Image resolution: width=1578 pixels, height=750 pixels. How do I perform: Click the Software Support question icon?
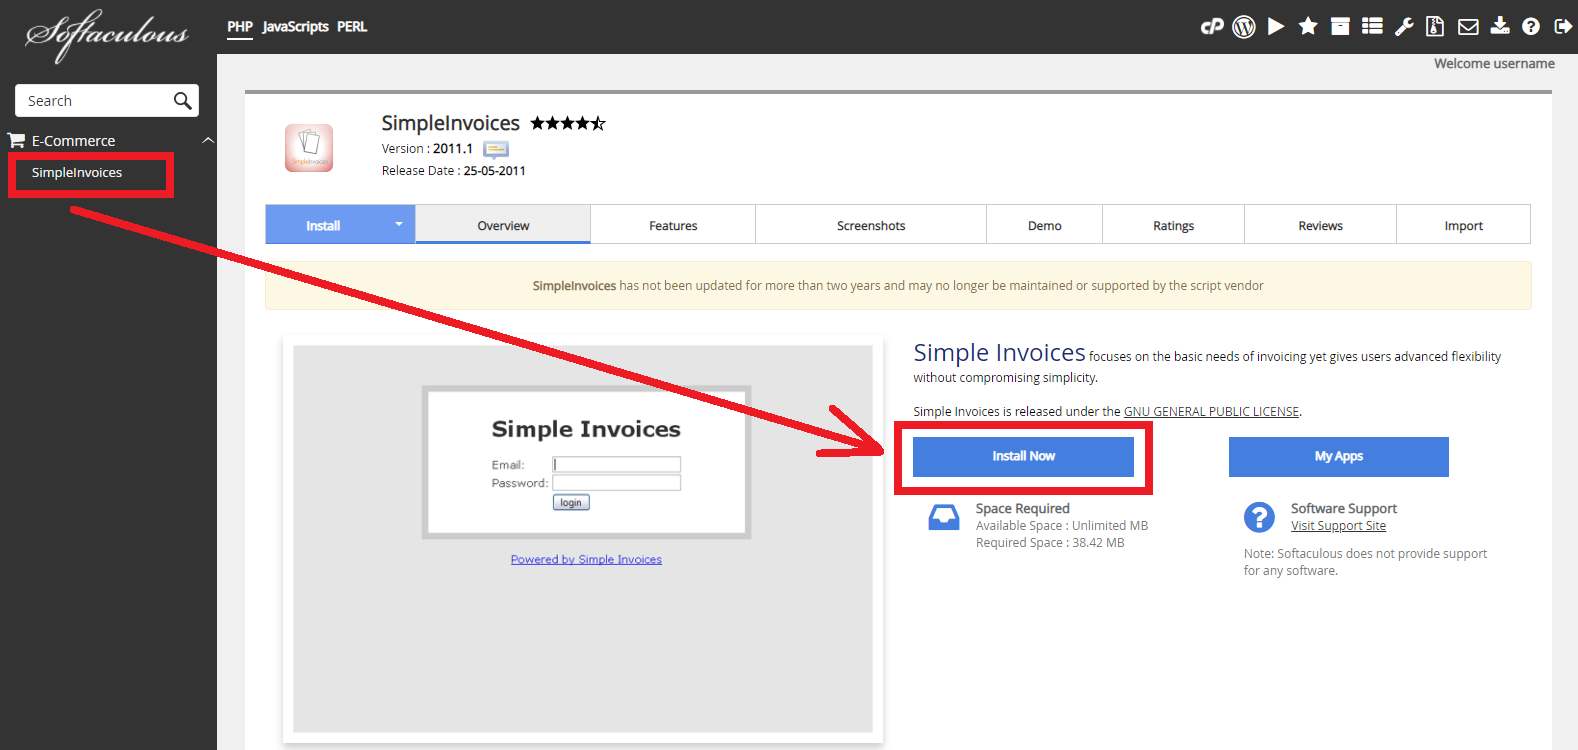pyautogui.click(x=1259, y=517)
